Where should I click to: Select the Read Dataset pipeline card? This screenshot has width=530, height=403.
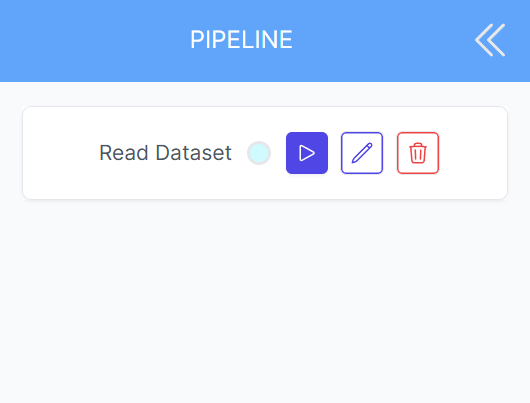(265, 153)
